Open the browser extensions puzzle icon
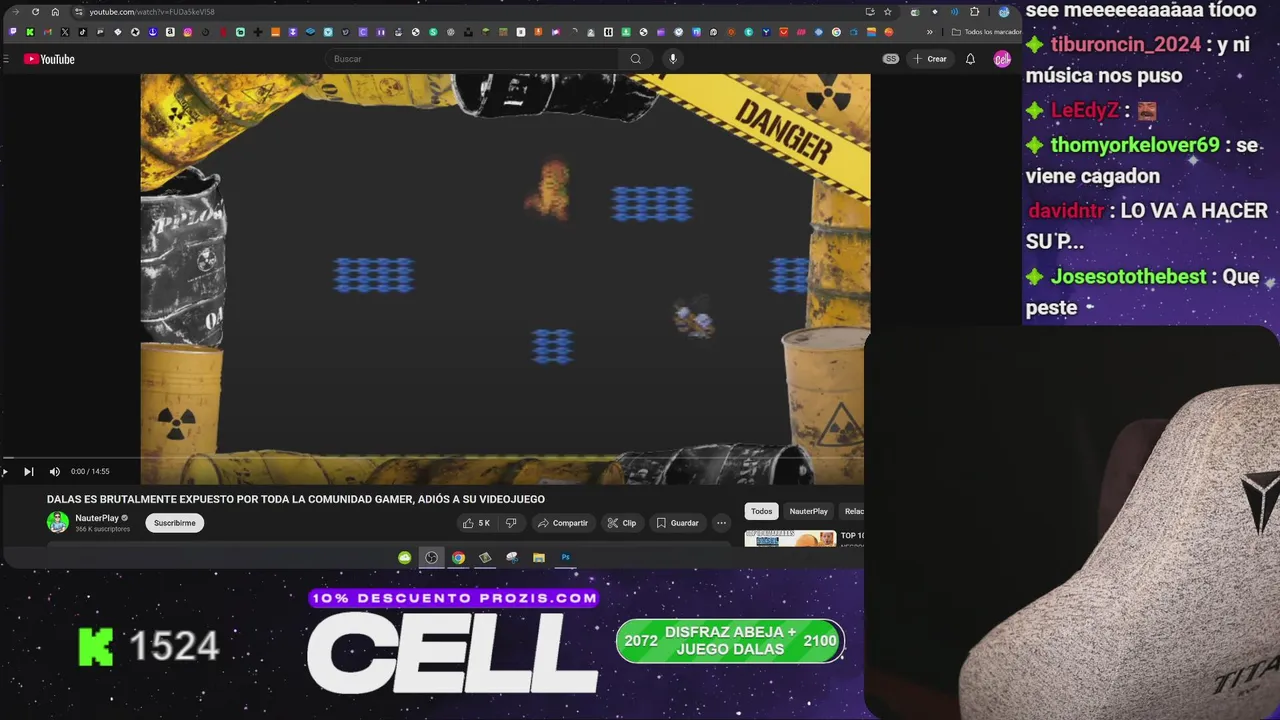This screenshot has height=720, width=1280. coord(975,12)
